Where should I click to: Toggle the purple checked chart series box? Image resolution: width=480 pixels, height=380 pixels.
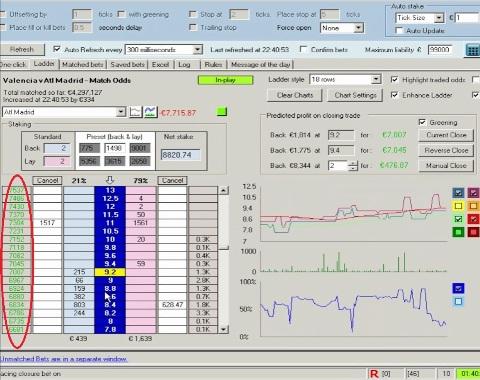pos(473,193)
